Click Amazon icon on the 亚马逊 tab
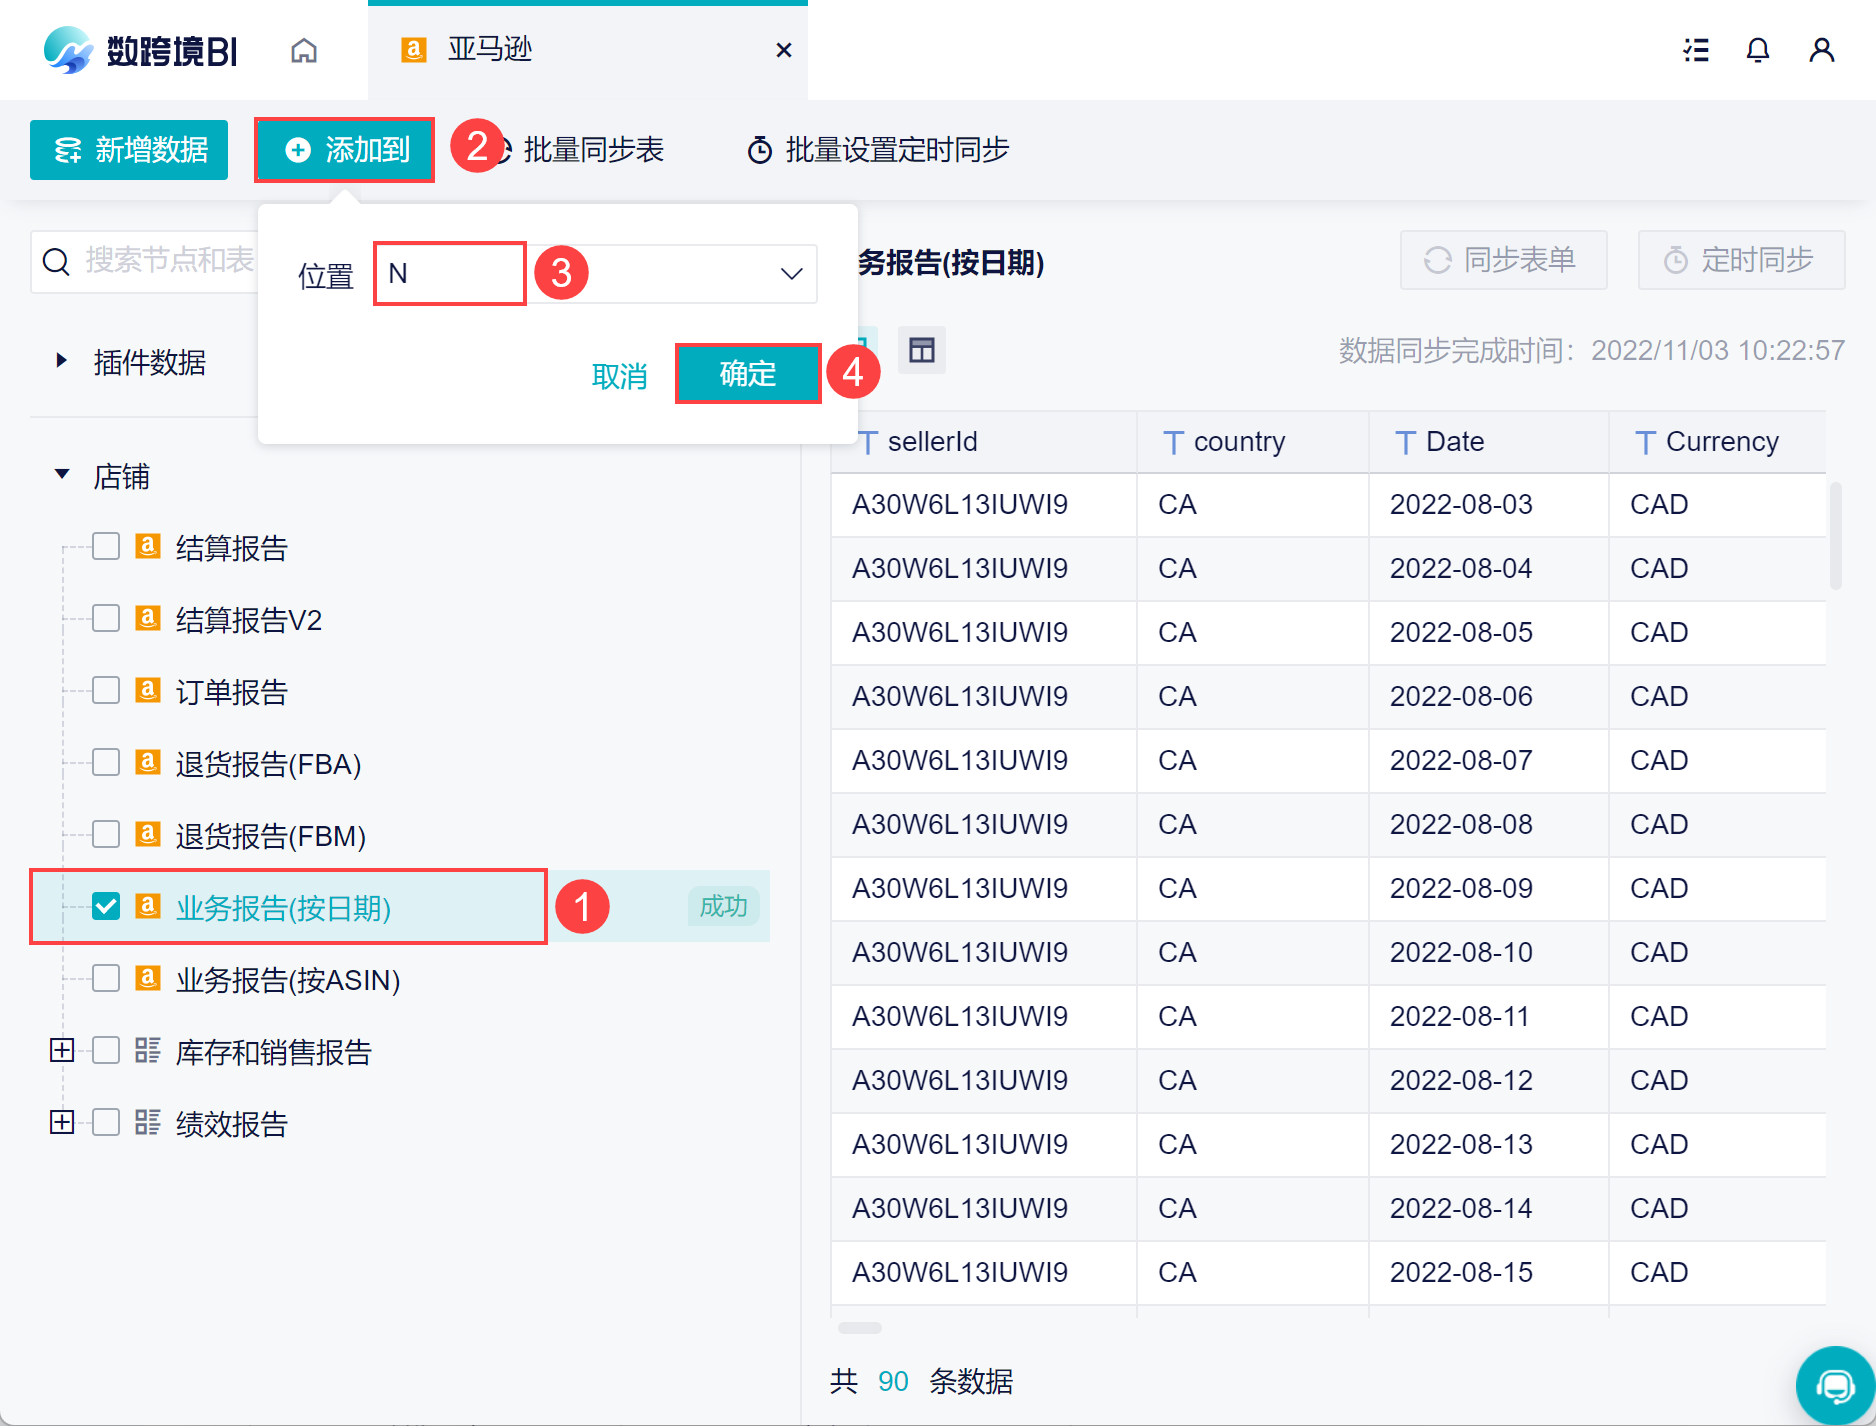Image resolution: width=1876 pixels, height=1426 pixels. pos(414,50)
